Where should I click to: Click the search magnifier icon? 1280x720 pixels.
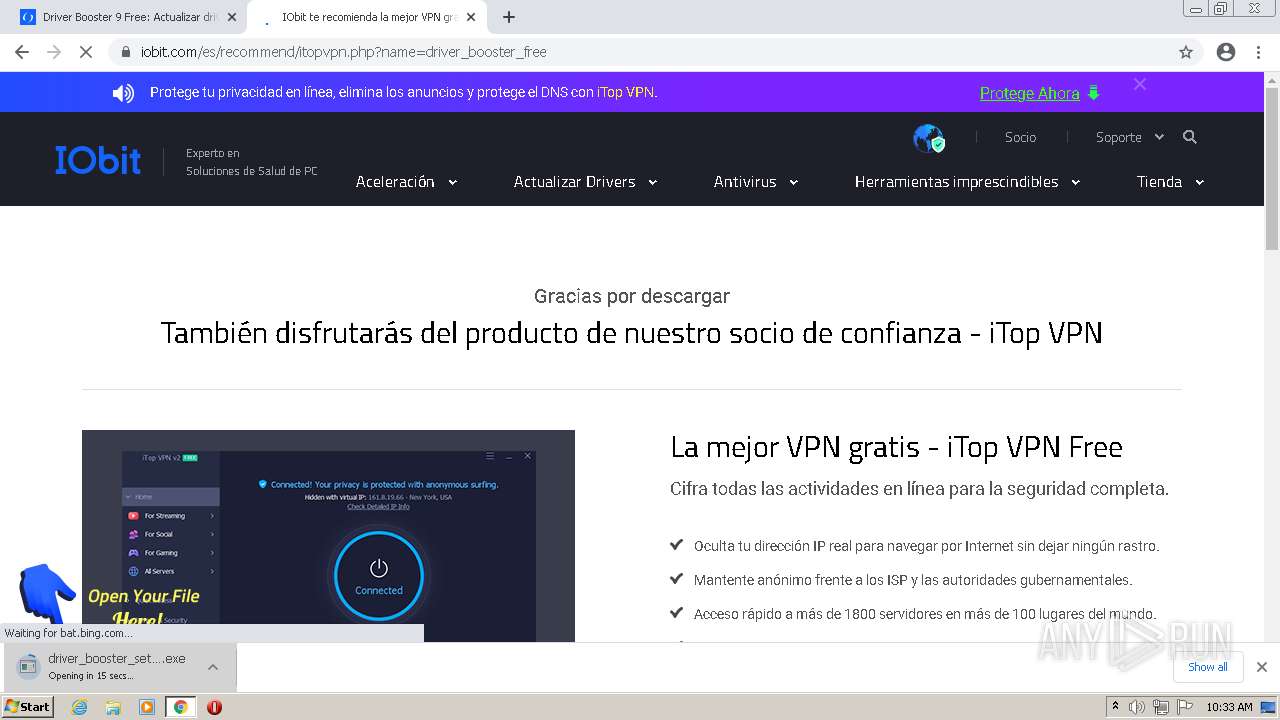(1190, 137)
